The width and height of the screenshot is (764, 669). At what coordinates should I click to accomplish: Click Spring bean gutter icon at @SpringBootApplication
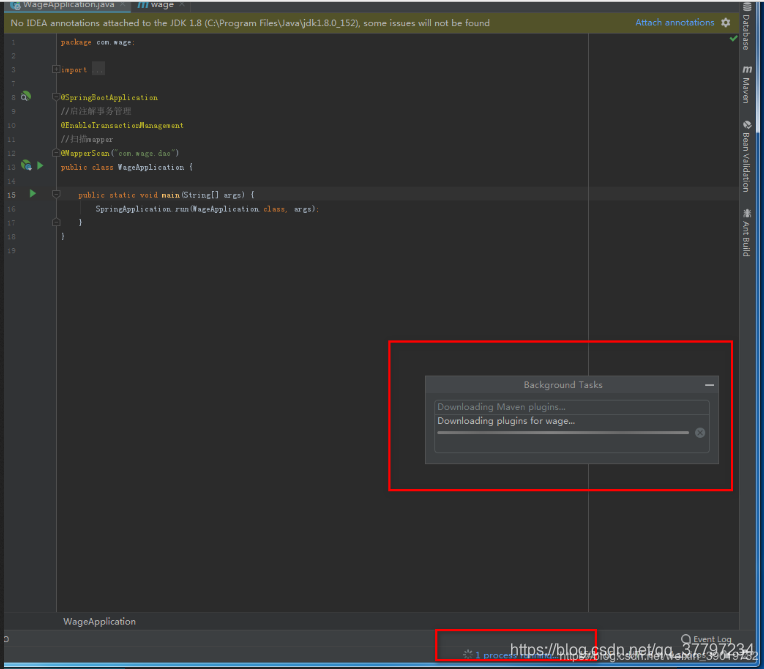click(x=26, y=96)
